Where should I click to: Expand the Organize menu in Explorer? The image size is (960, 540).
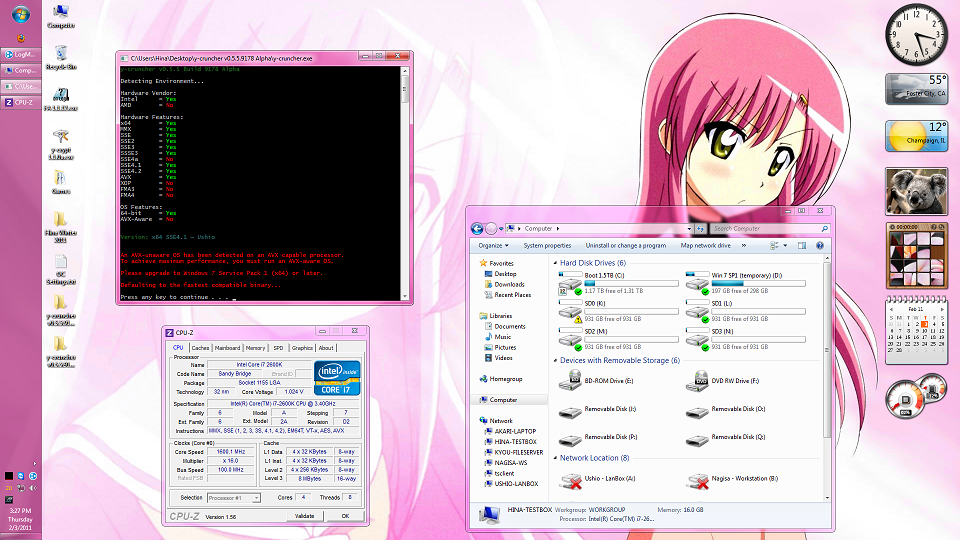click(493, 245)
